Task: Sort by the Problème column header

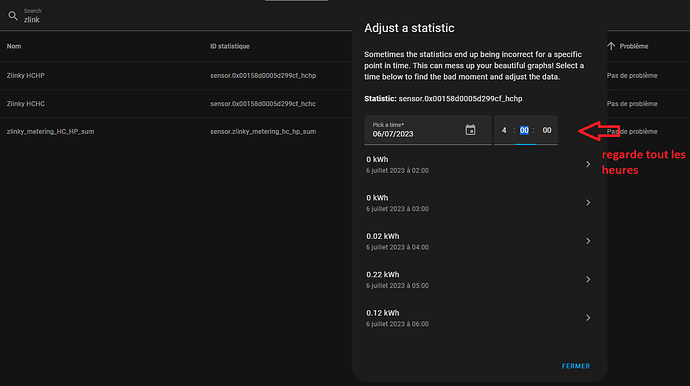Action: tap(634, 46)
